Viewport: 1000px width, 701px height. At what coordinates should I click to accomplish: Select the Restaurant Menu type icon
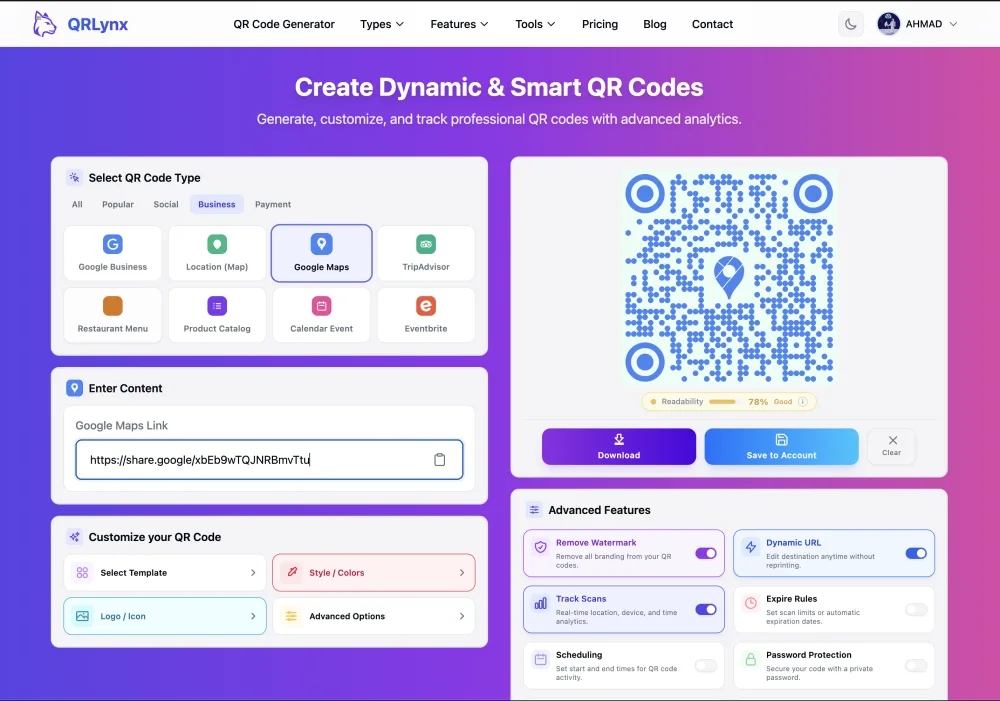point(113,306)
